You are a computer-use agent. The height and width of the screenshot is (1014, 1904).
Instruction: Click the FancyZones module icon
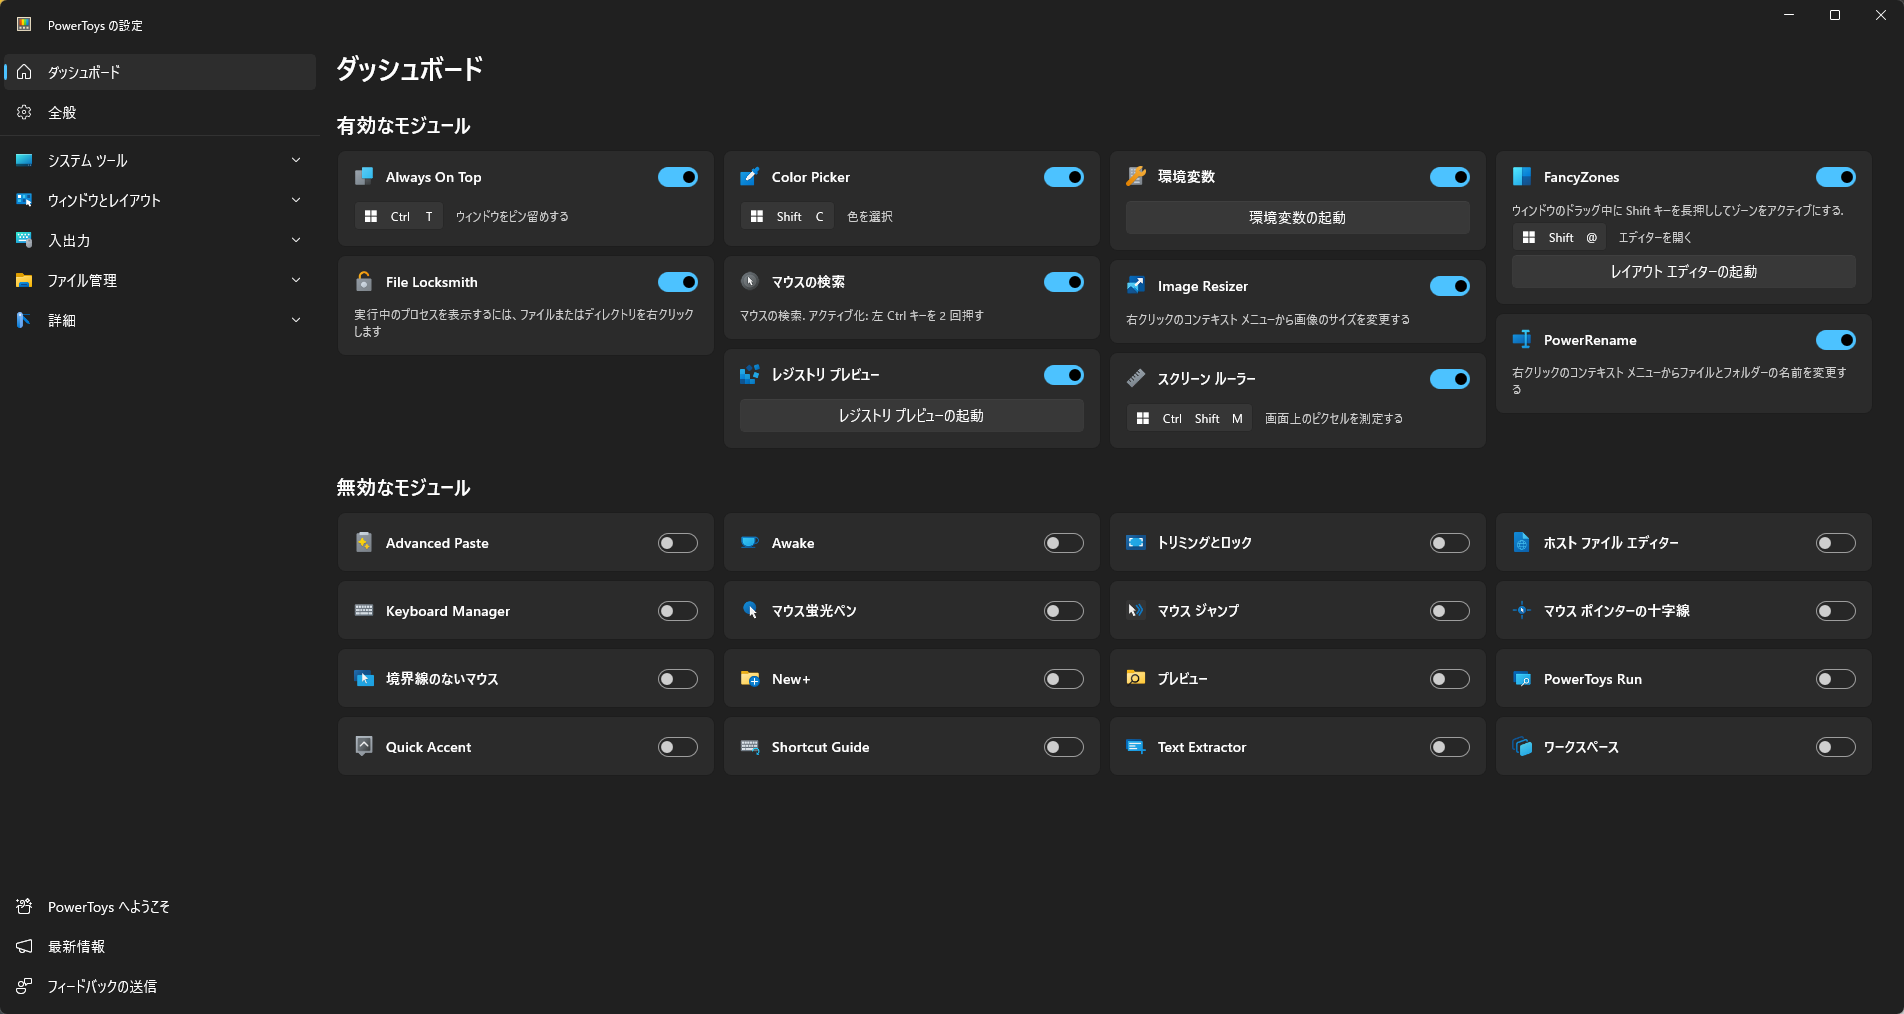(1522, 177)
